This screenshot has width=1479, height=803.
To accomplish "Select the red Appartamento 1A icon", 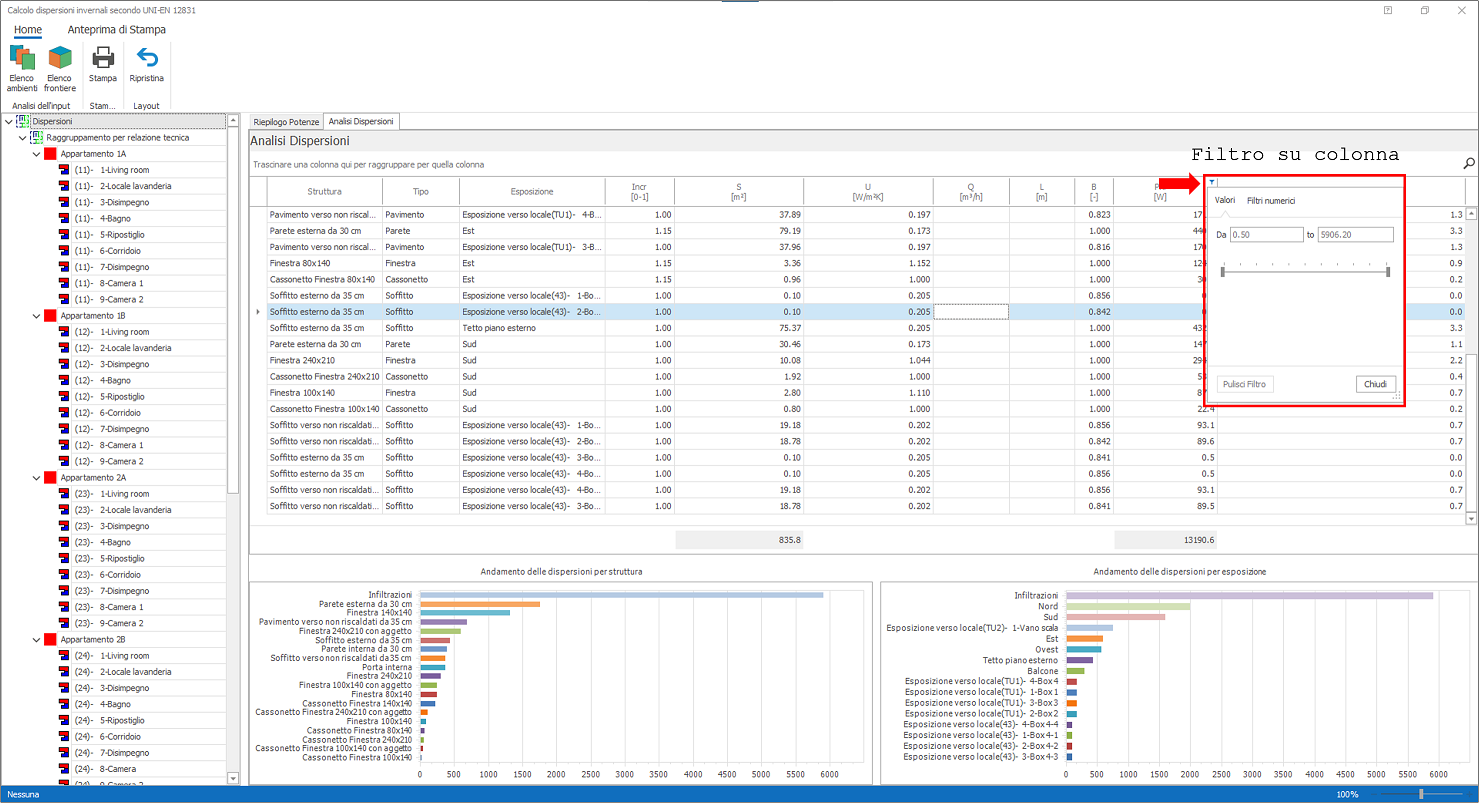I will (x=50, y=154).
